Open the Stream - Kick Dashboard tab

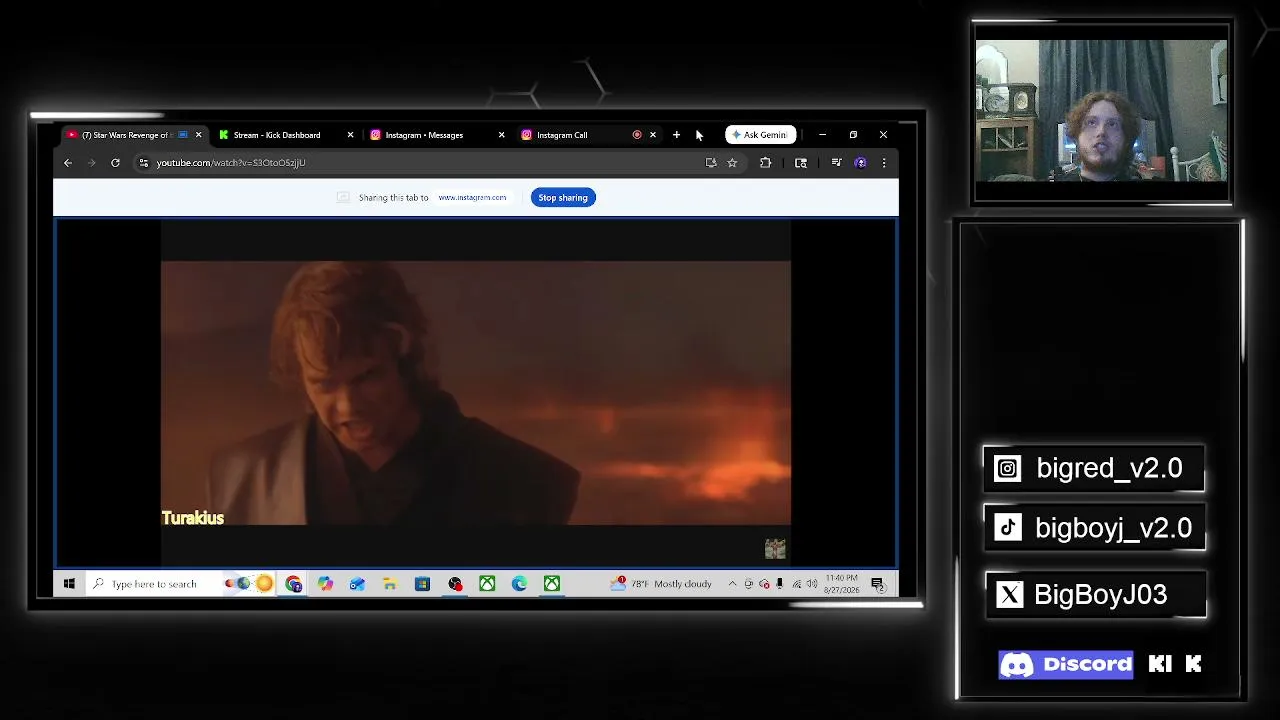[285, 135]
